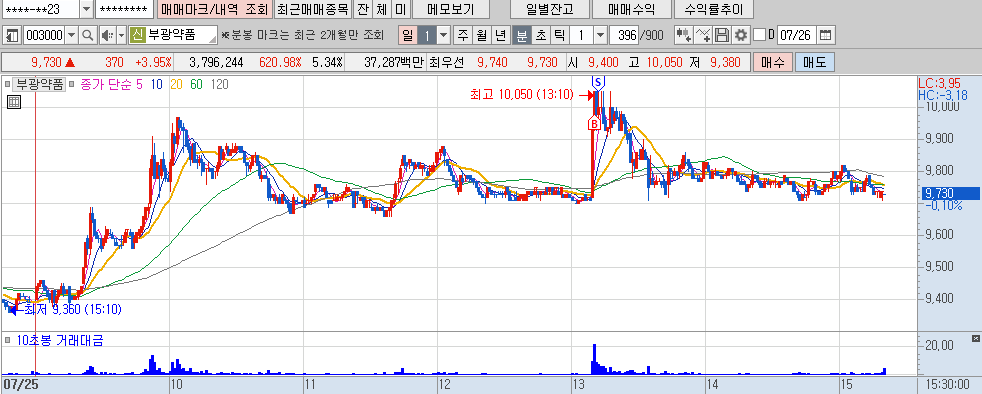Click the 일 interval value box showing 1
The height and width of the screenshot is (394, 982).
[427, 35]
